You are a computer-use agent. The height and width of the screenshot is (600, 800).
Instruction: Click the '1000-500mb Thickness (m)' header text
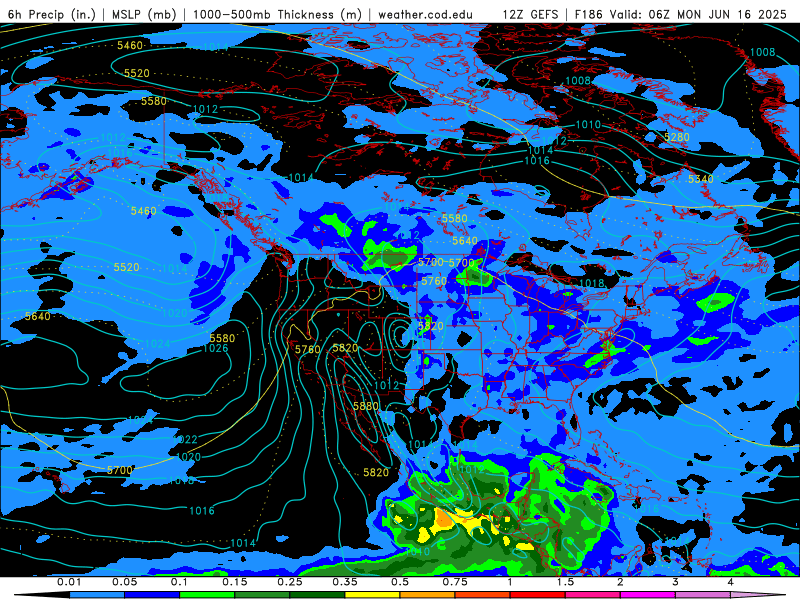tap(277, 14)
